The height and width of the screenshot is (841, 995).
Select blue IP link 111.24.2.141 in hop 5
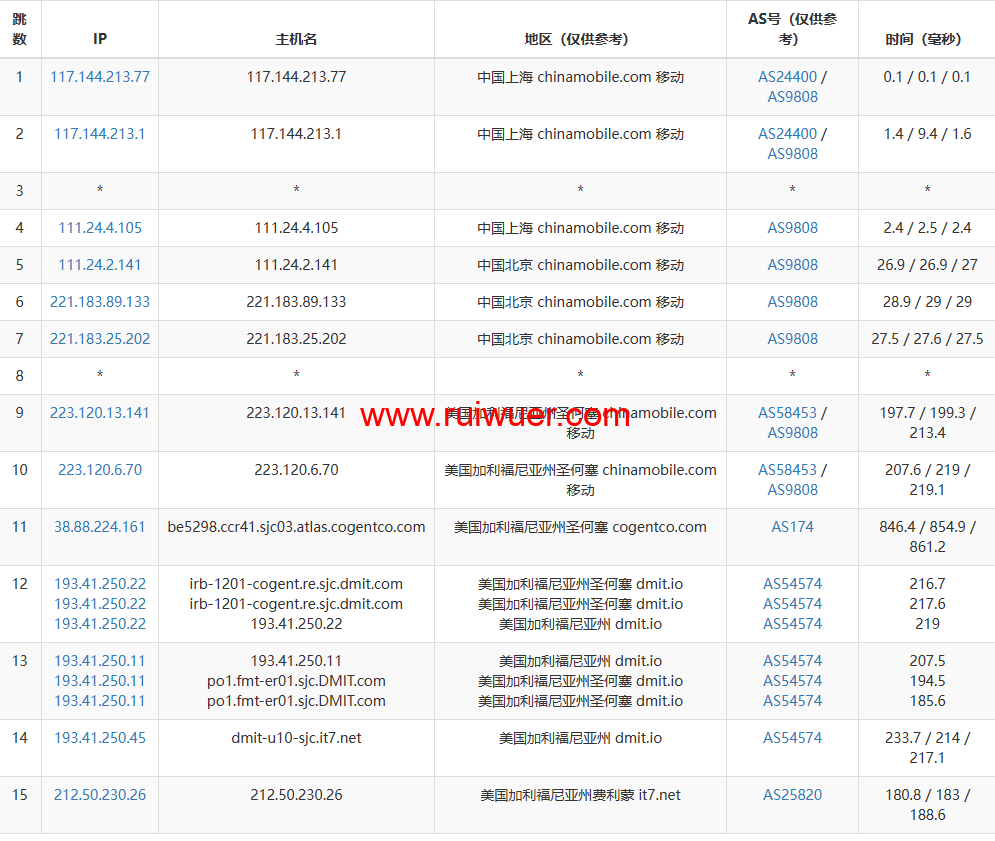coord(100,265)
